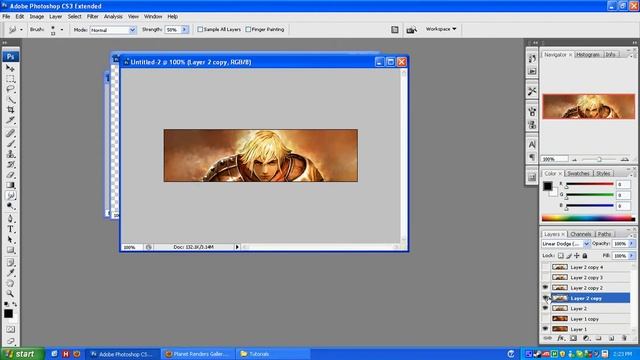The width and height of the screenshot is (640, 360).
Task: Open the layer Opacity slider arrow
Action: (632, 244)
